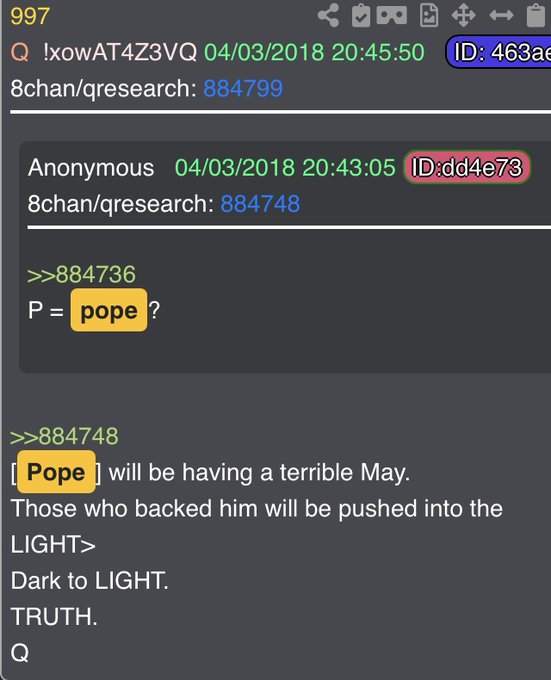Click the four-way move arrows icon

pyautogui.click(x=463, y=16)
